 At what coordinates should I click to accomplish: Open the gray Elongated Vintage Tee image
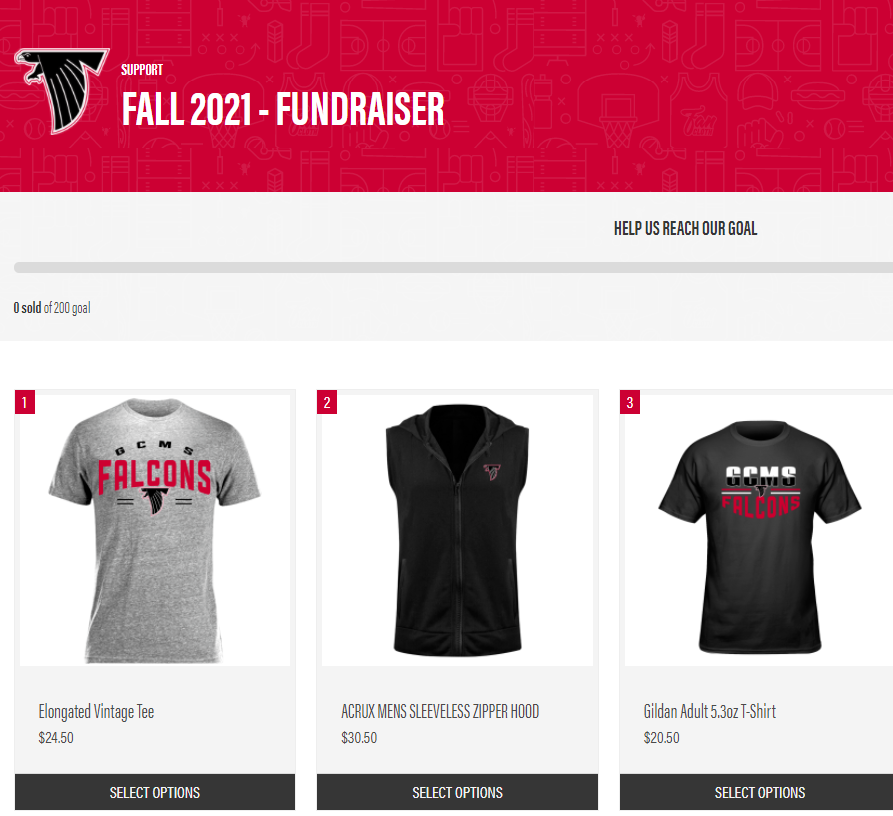pyautogui.click(x=155, y=530)
